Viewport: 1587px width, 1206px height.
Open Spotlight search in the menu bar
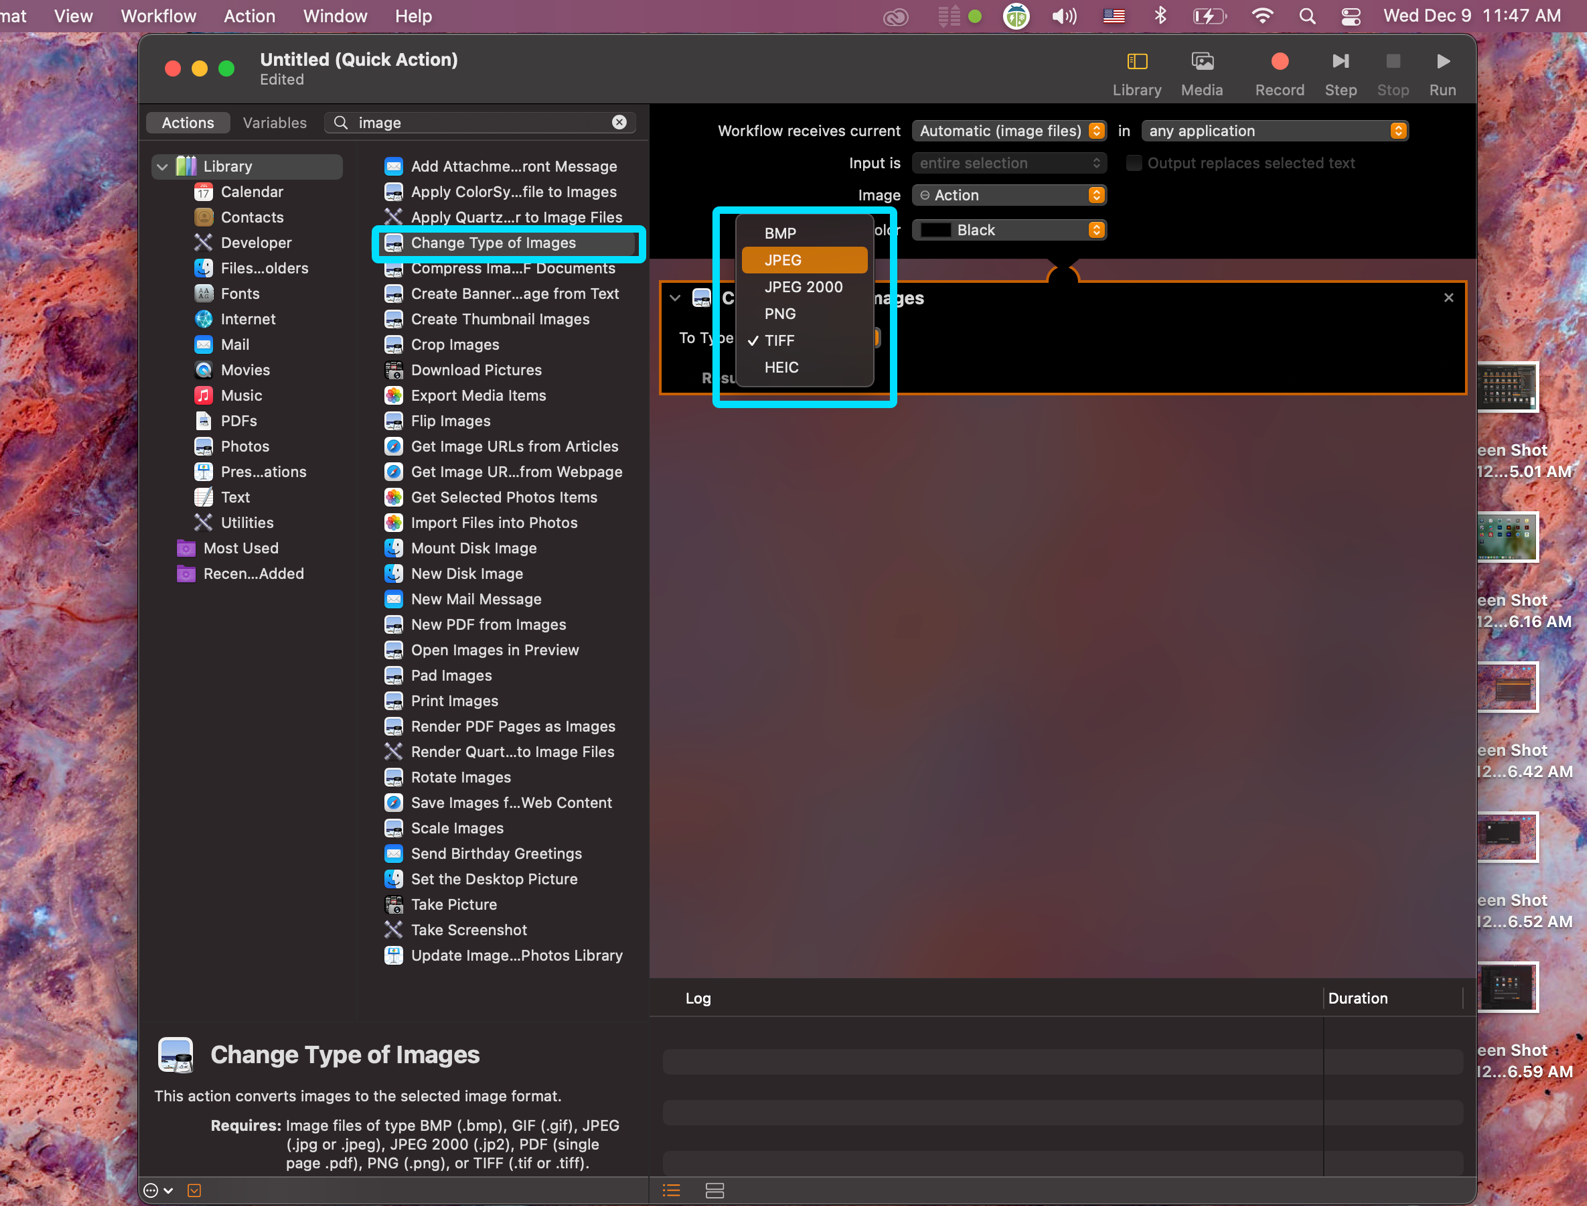[1307, 16]
